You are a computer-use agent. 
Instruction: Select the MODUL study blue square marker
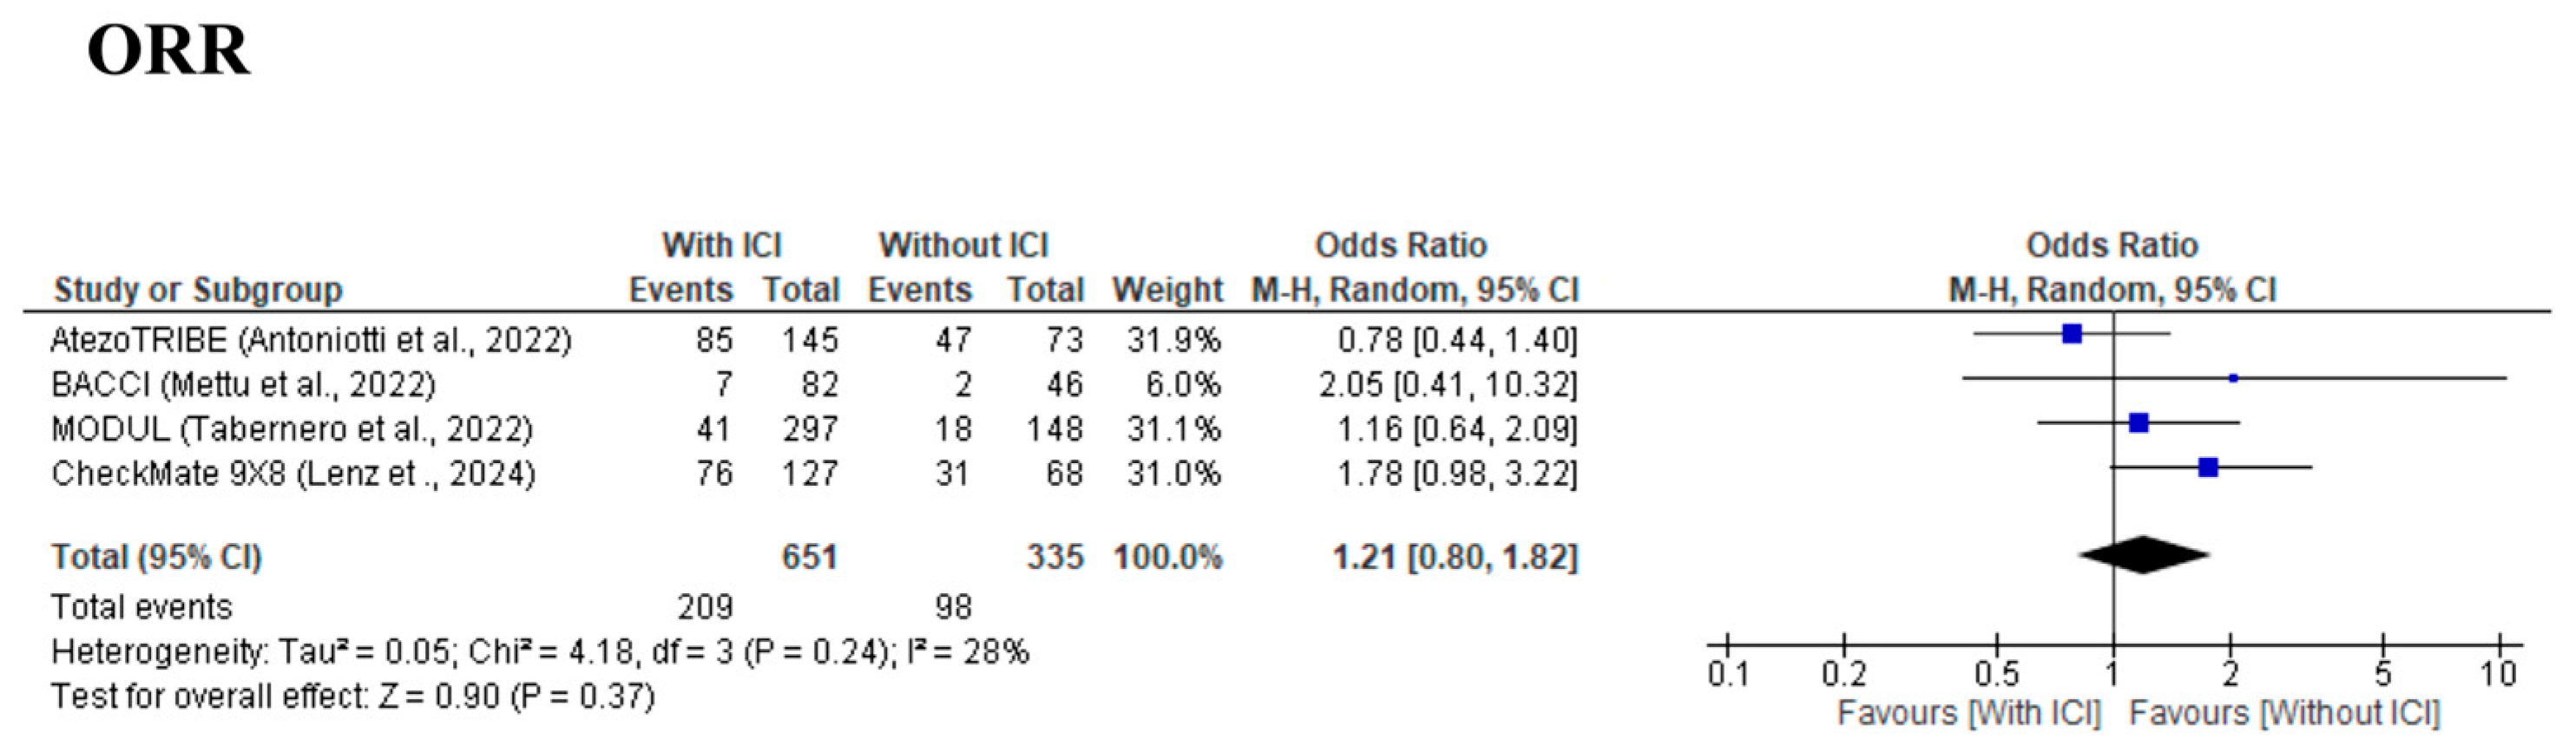coord(2138,423)
